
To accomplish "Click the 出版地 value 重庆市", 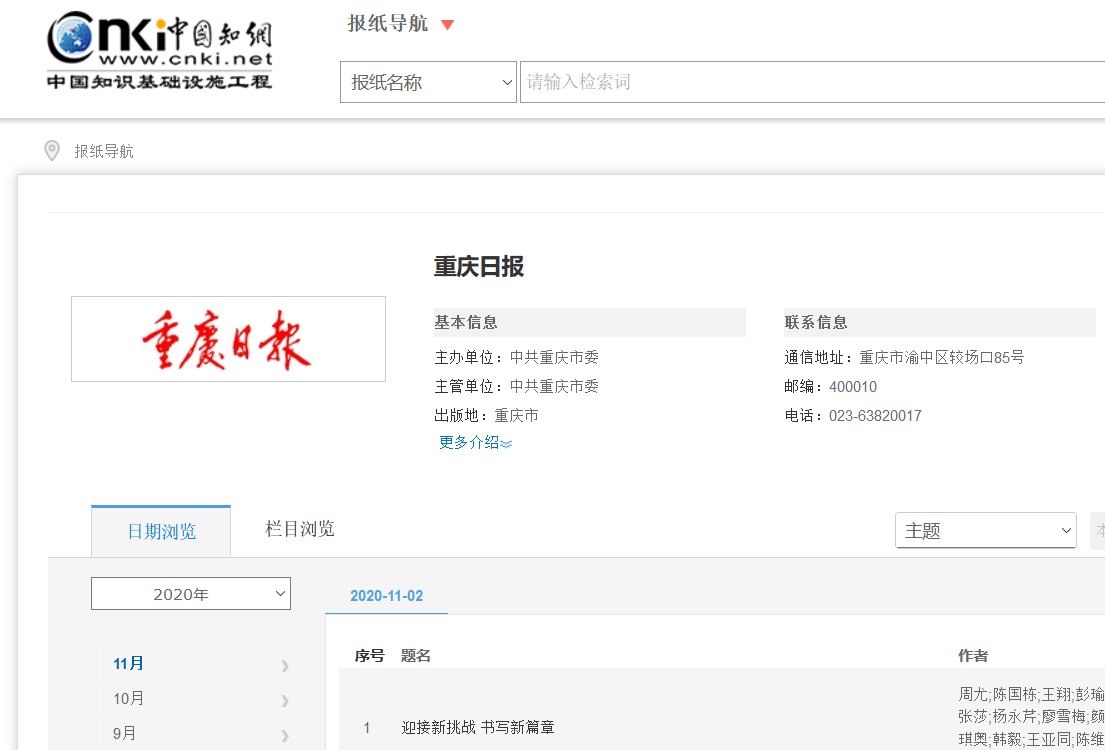I will 517,415.
